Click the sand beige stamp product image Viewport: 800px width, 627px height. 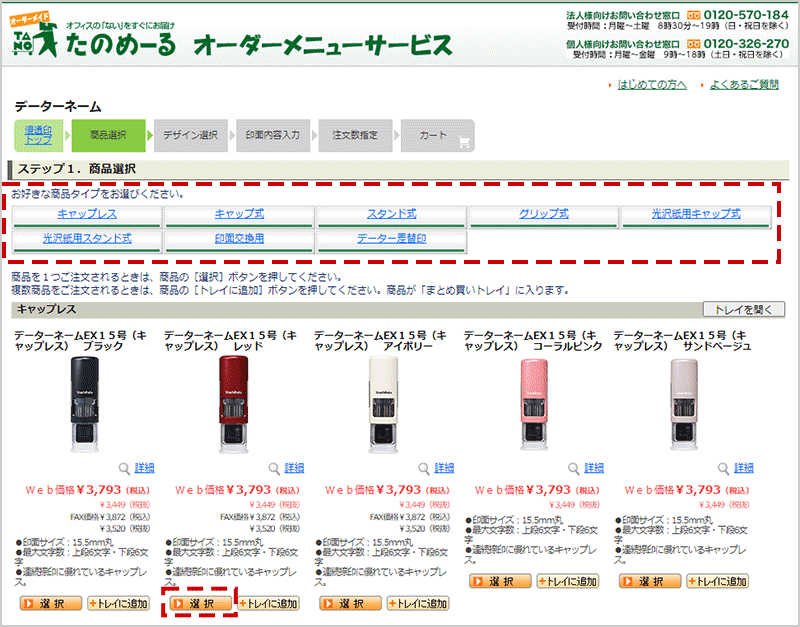684,405
